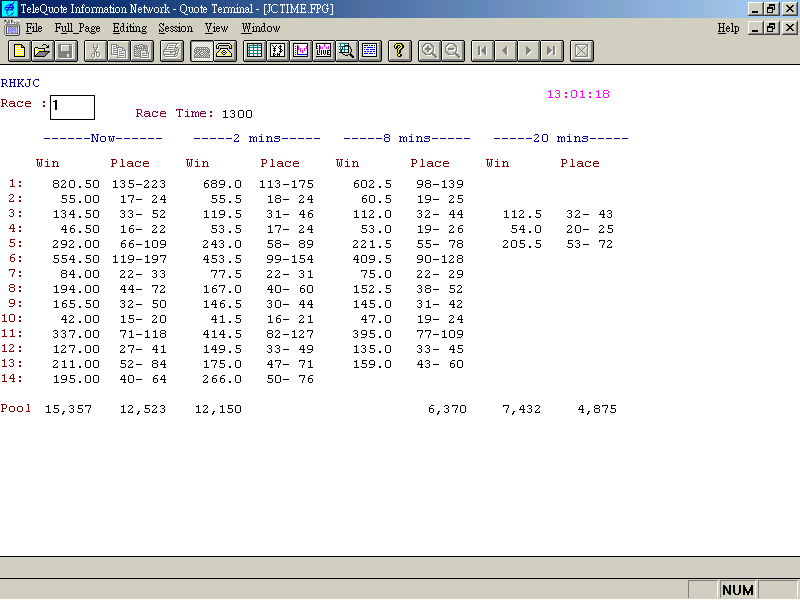Click the Paste clipboard icon
The height and width of the screenshot is (600, 800).
[142, 51]
